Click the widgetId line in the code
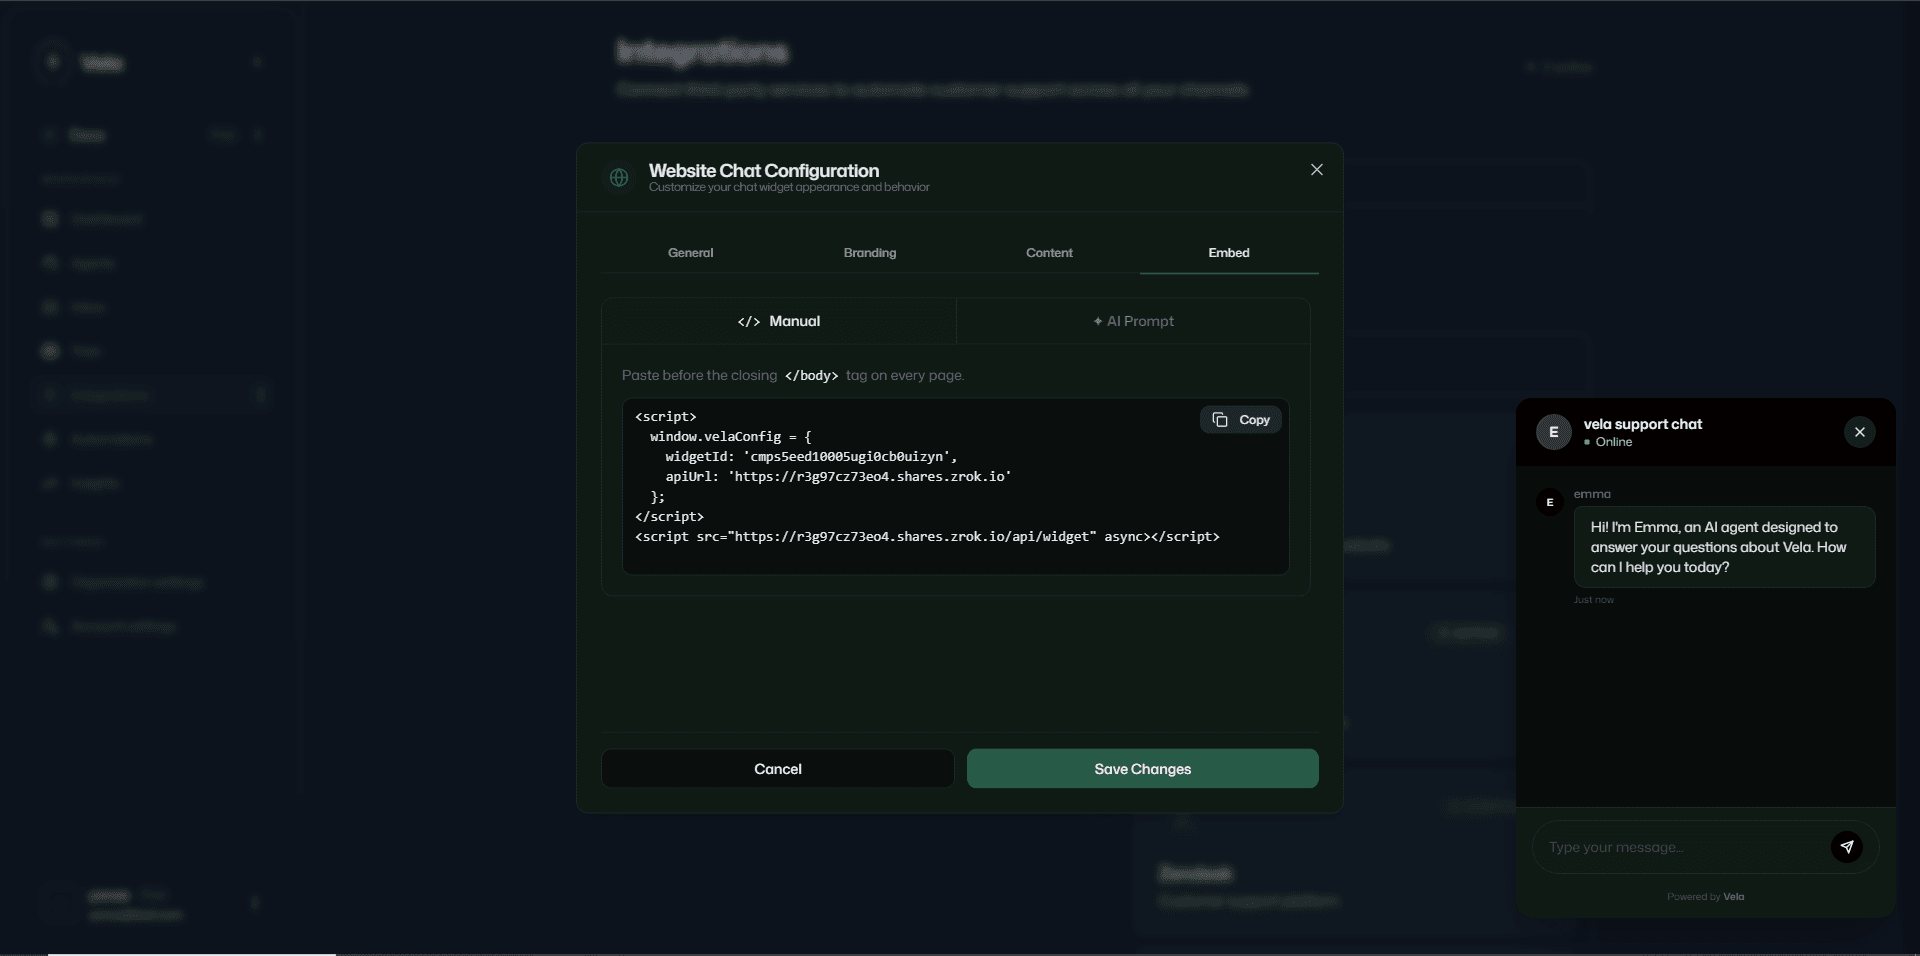The height and width of the screenshot is (956, 1920). 811,457
